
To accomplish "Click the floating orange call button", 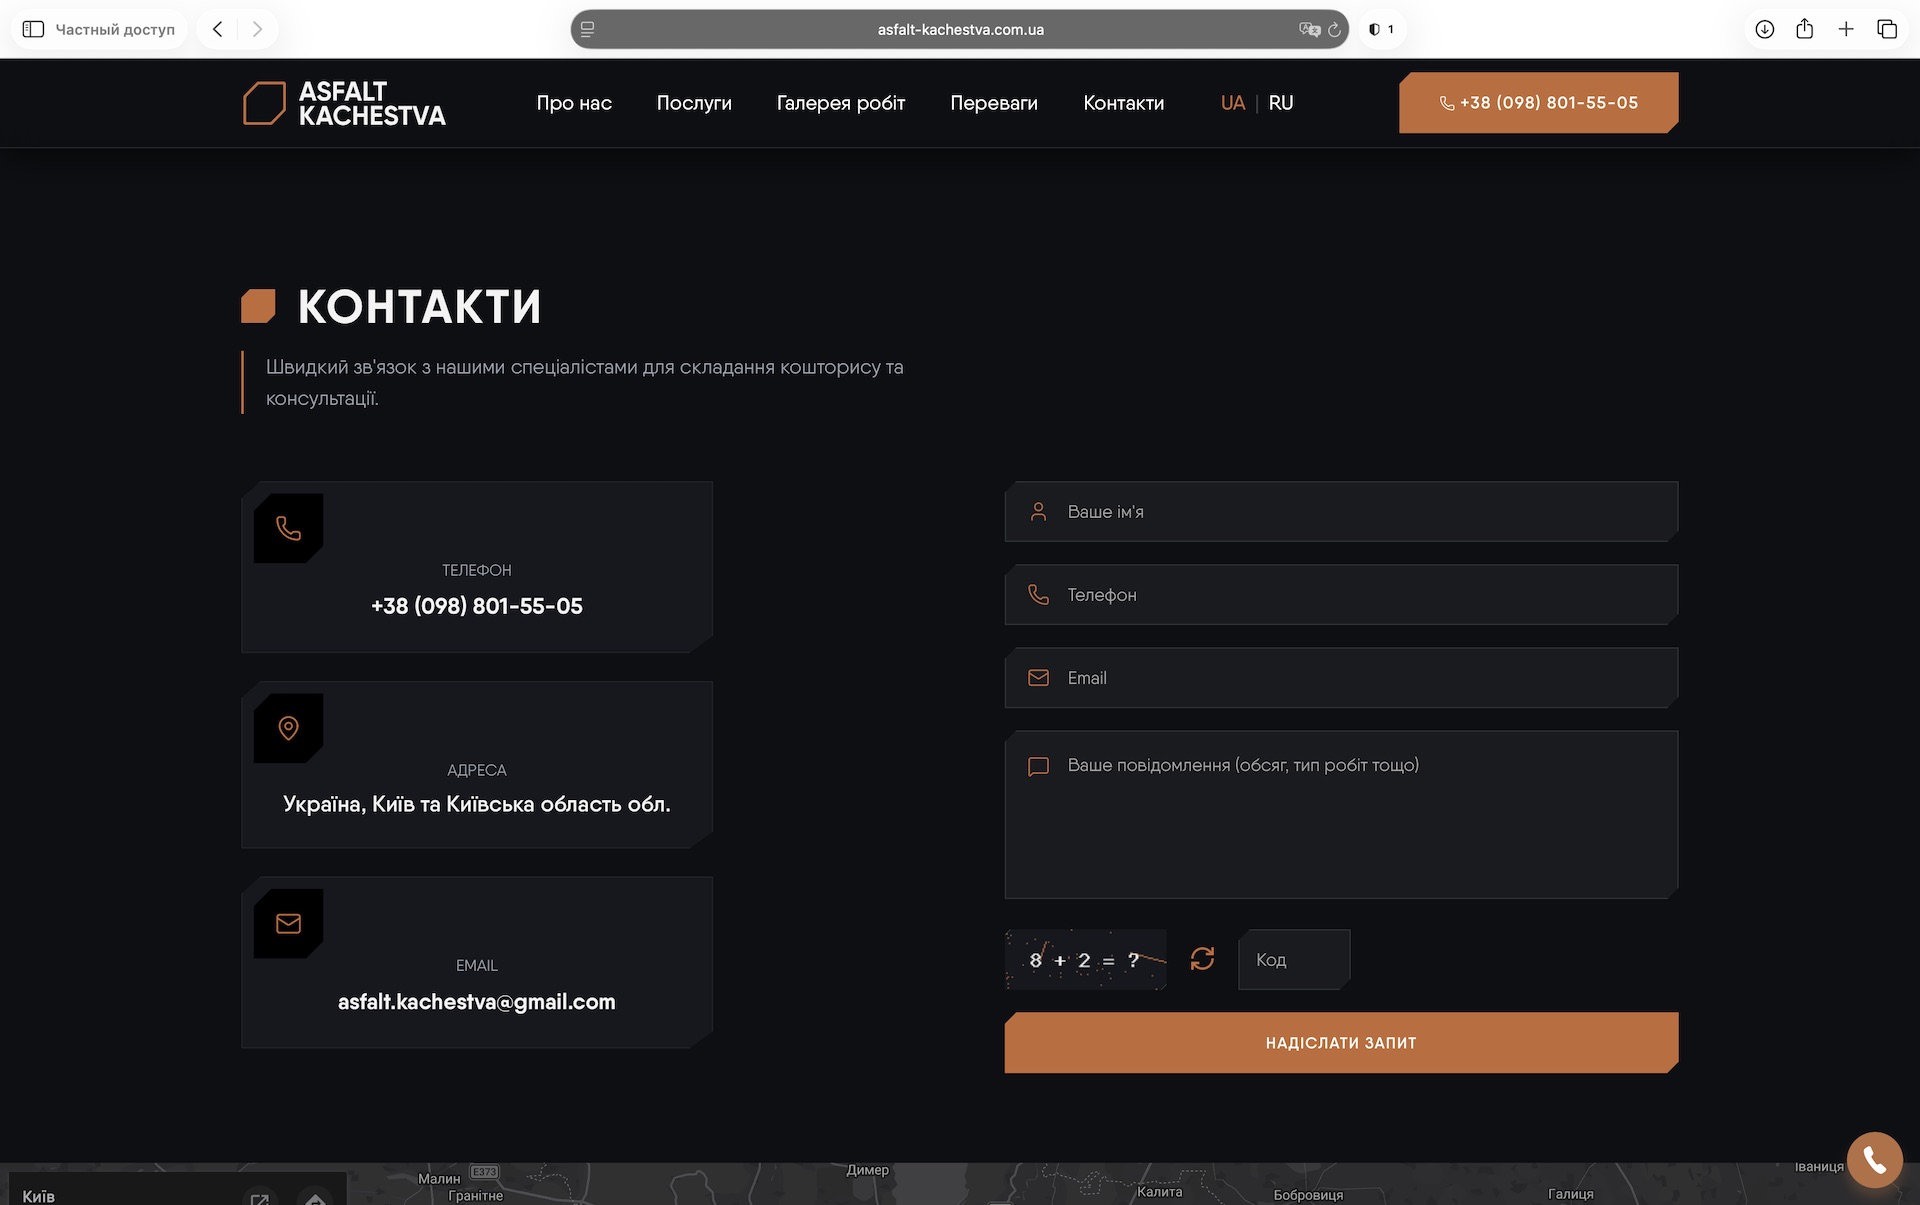I will (x=1874, y=1159).
